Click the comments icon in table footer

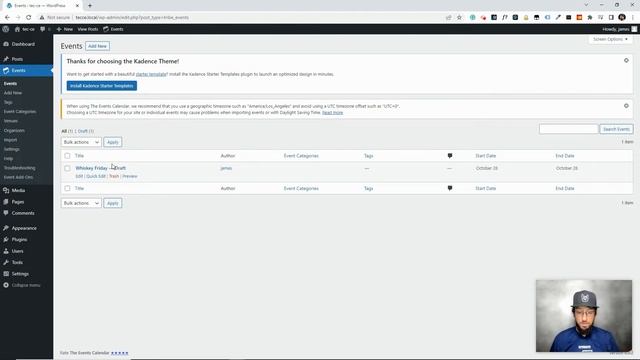450,188
